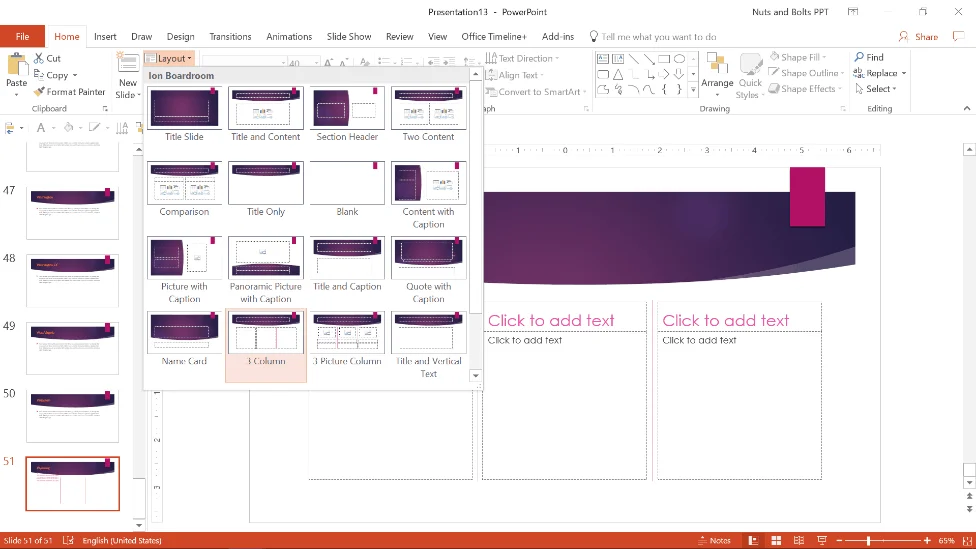The height and width of the screenshot is (549, 976).
Task: Toggle the Notes pane
Action: pos(715,540)
